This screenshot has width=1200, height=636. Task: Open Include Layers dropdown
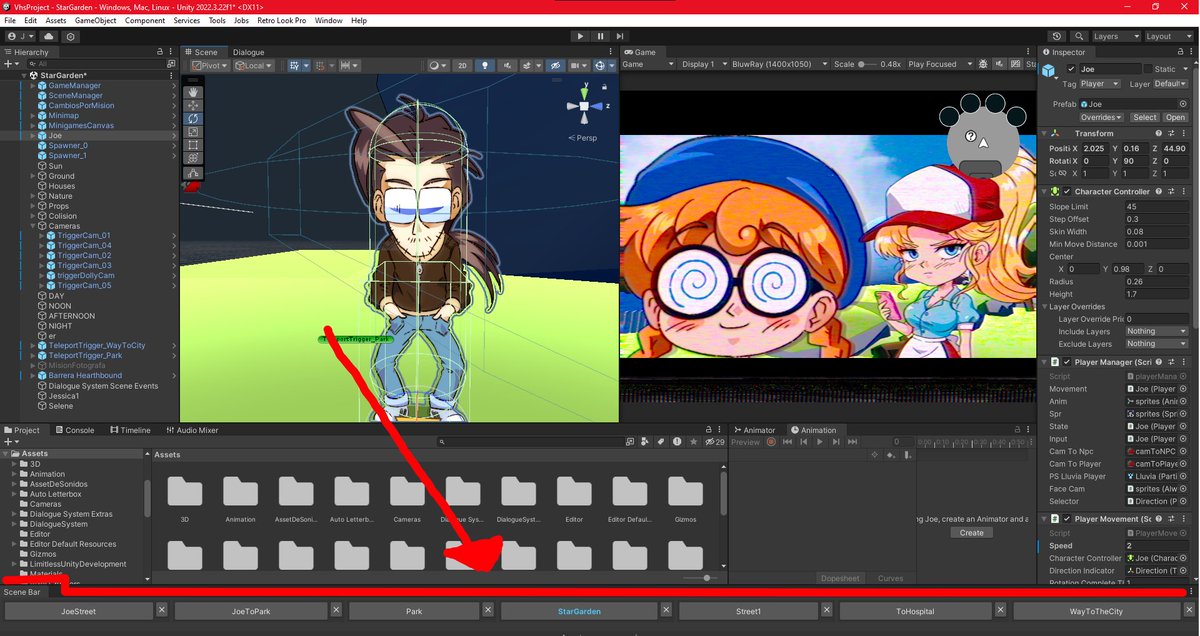coord(1156,331)
